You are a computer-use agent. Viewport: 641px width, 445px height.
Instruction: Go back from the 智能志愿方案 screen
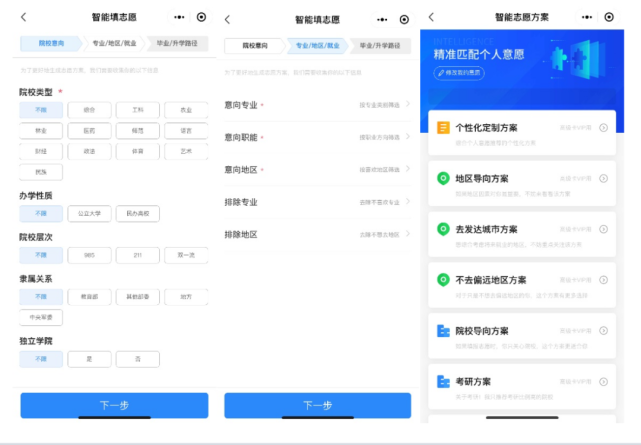click(431, 17)
